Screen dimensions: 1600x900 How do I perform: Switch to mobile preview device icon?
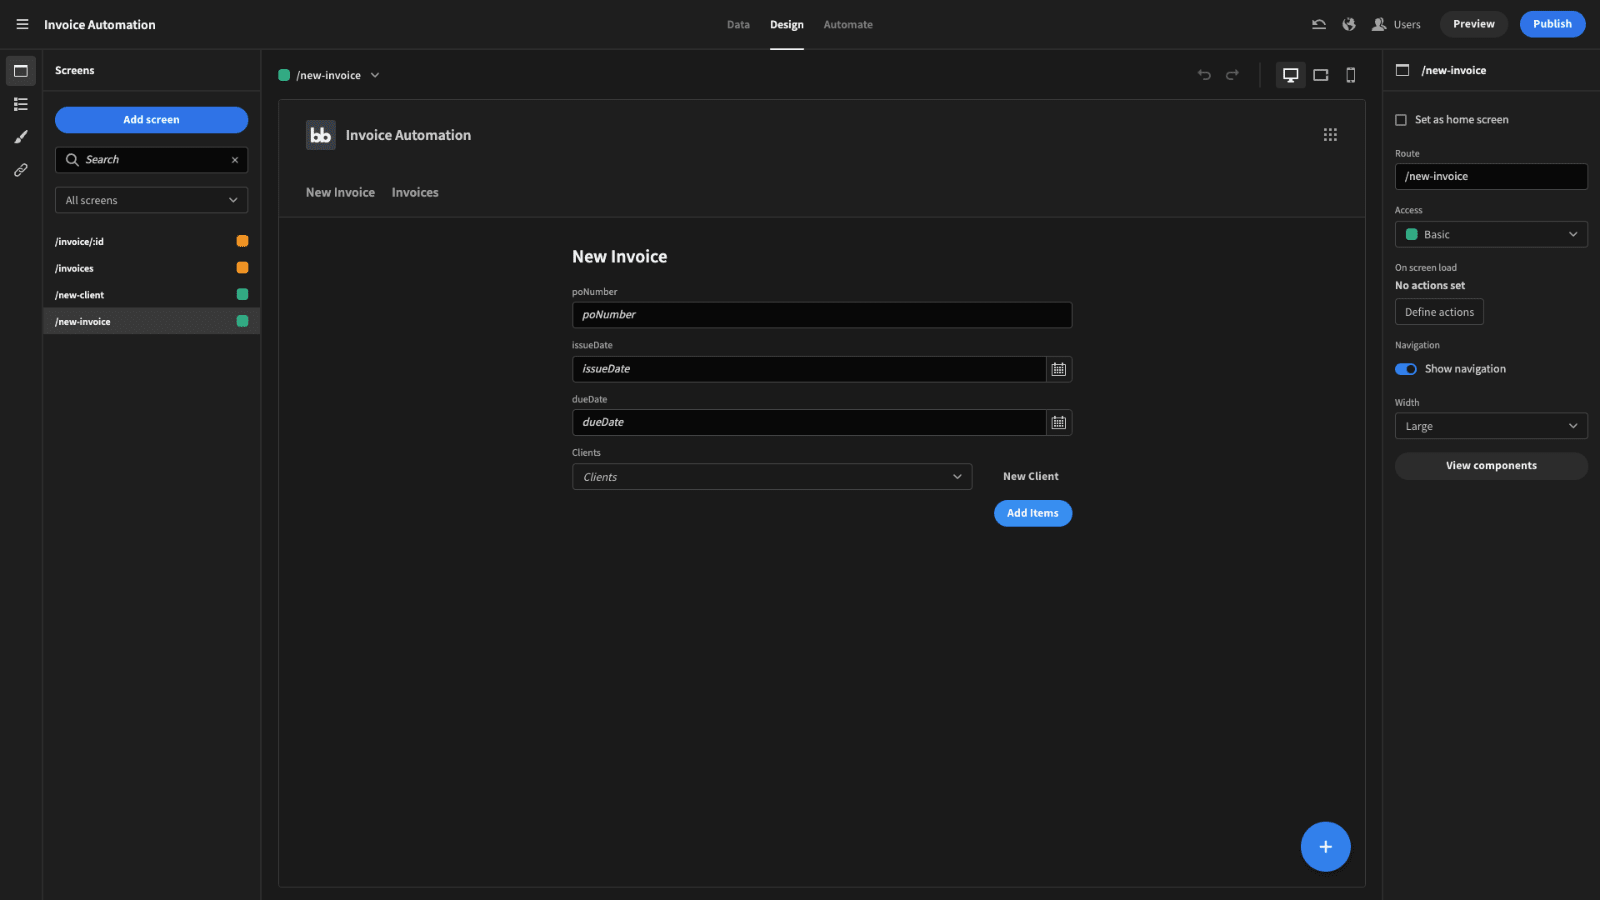point(1350,75)
